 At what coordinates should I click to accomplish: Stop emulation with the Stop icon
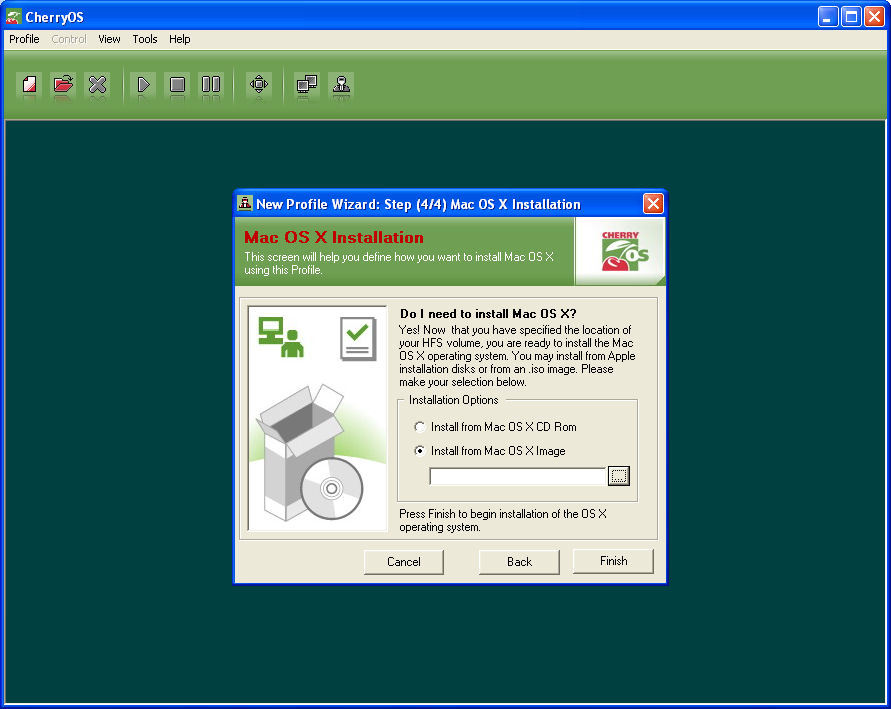(177, 85)
